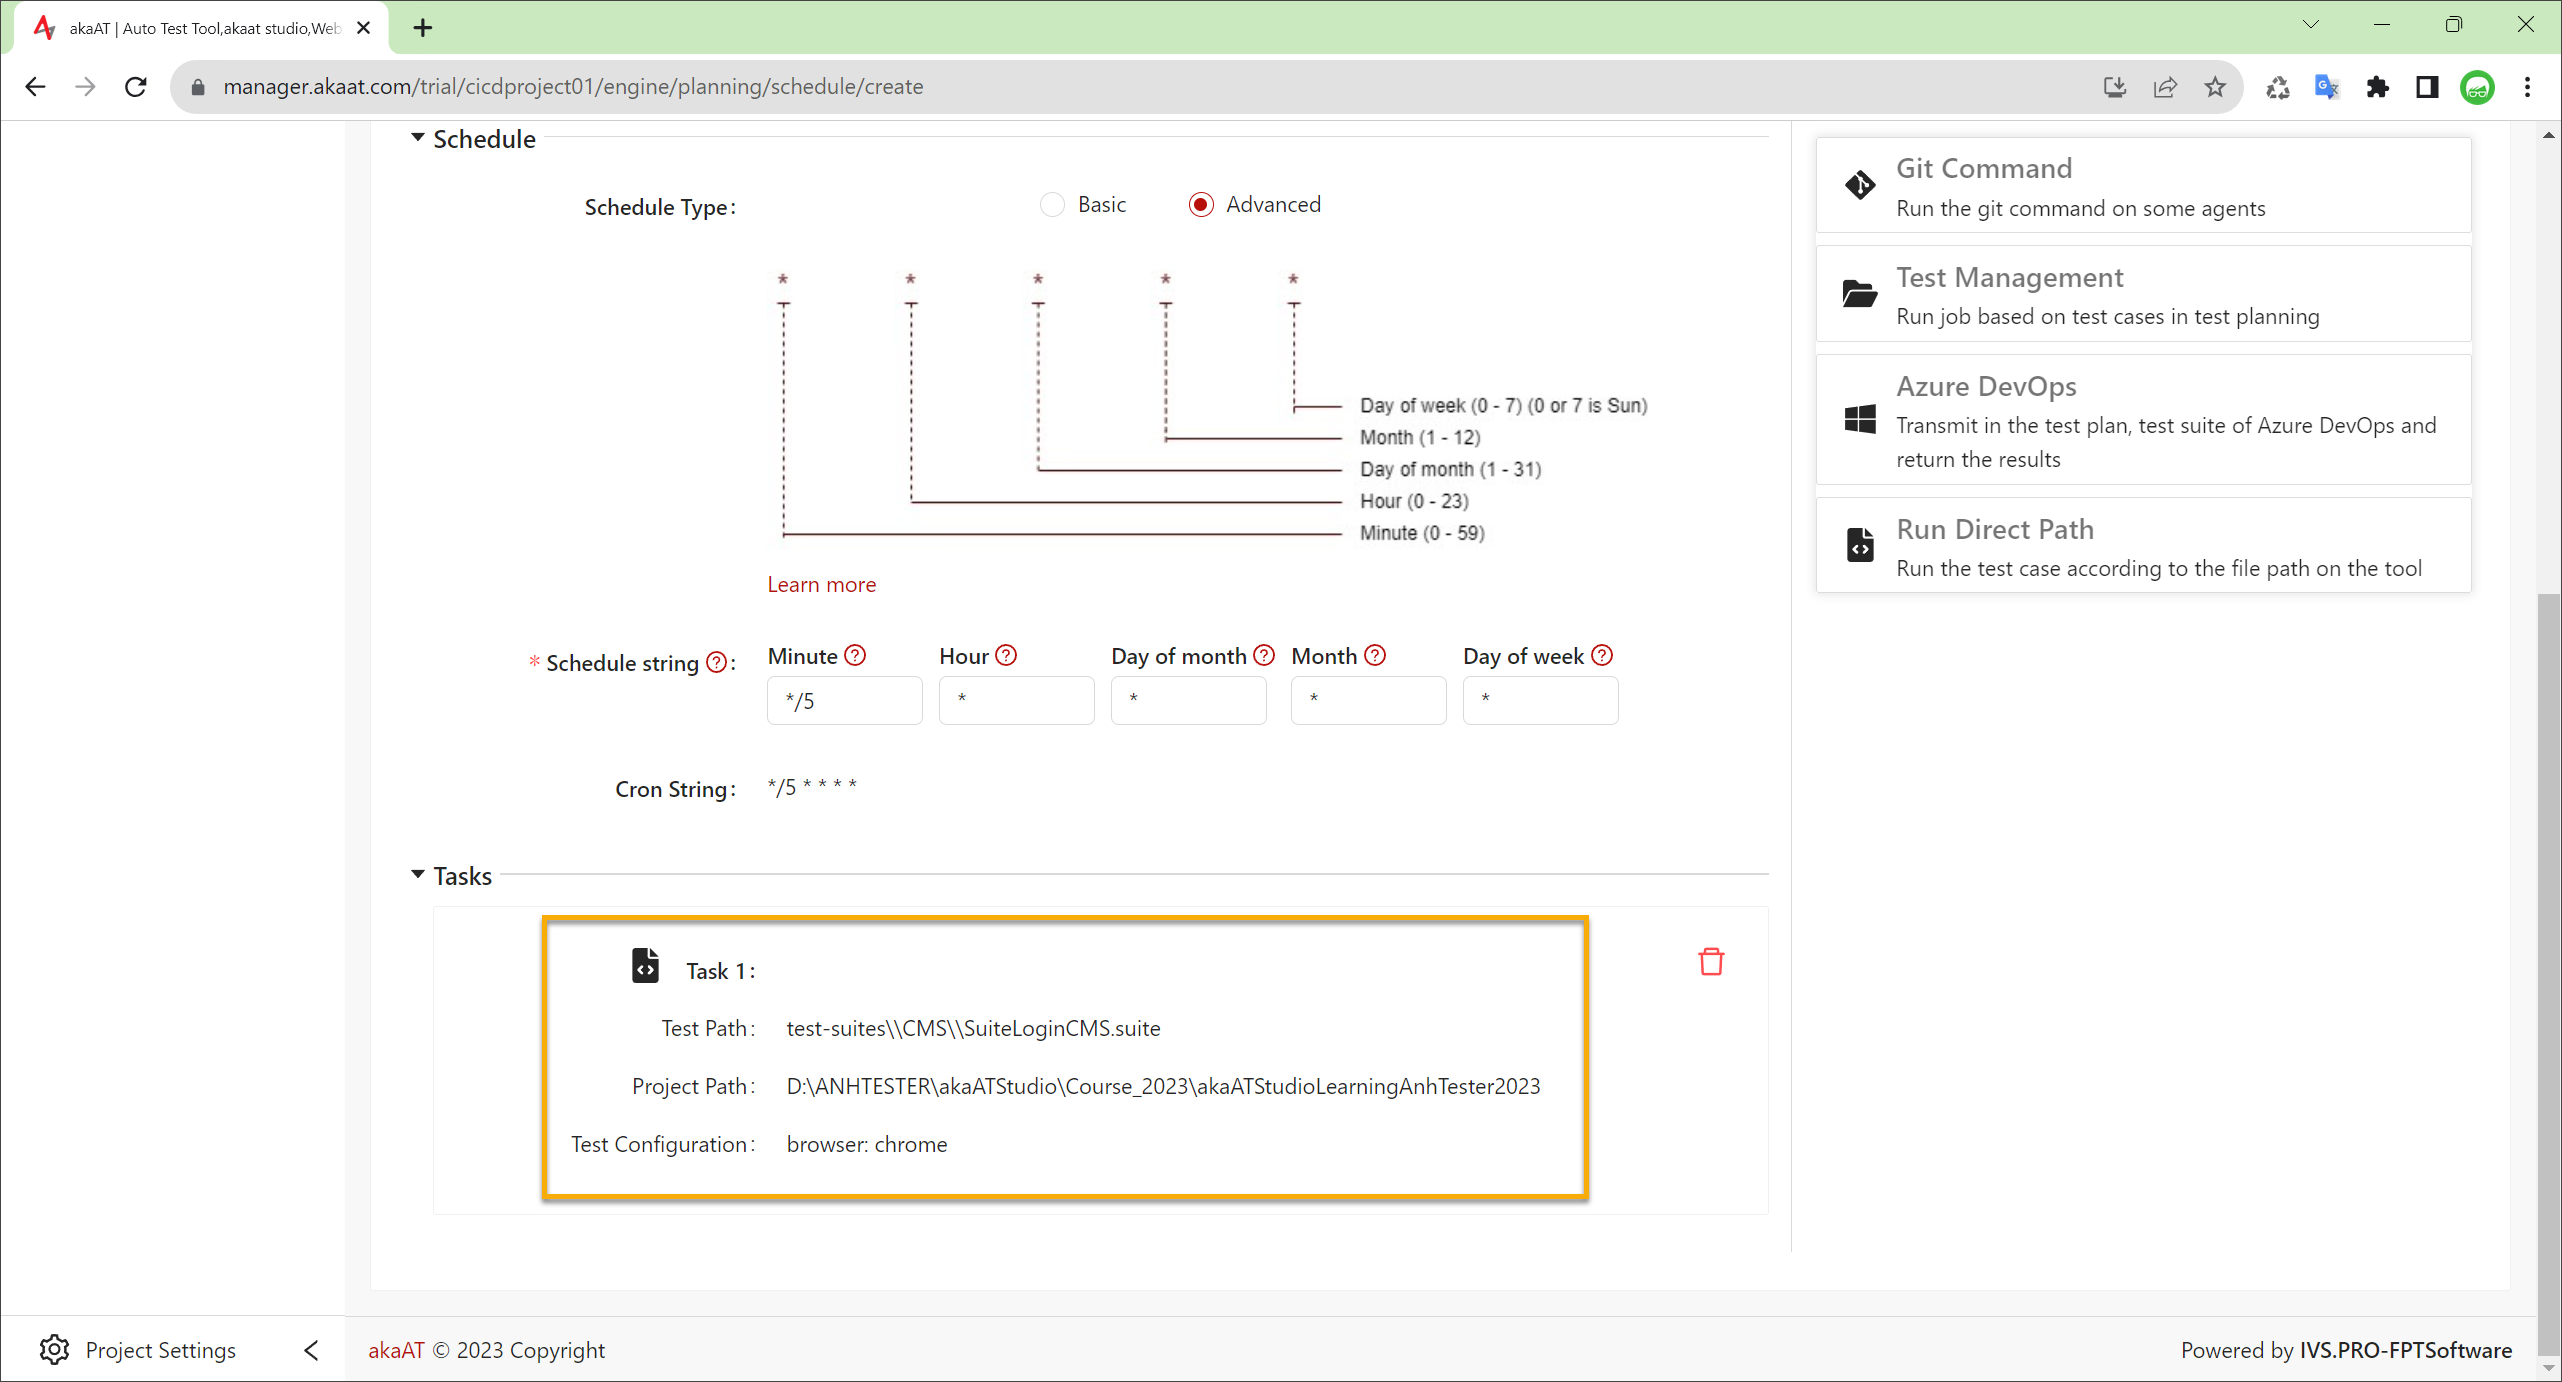This screenshot has height=1382, width=2562.
Task: Open a new browser tab
Action: point(423,28)
